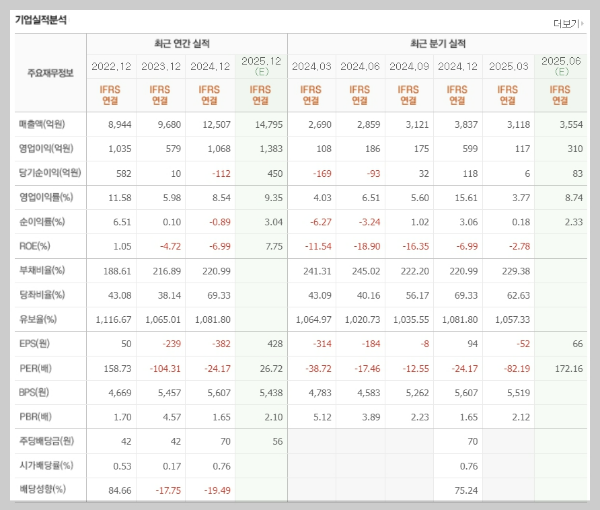Click the 428 EPS estimate value
Screen dimensions: 600x510
click(275, 344)
